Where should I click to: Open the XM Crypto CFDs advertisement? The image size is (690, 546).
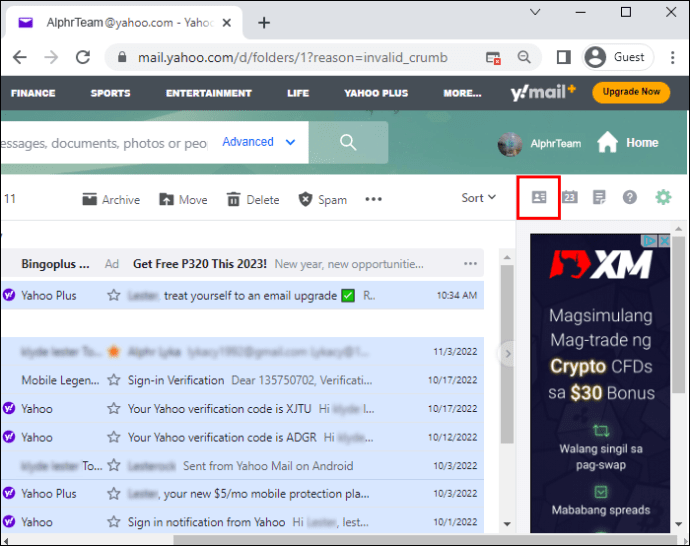[x=600, y=383]
